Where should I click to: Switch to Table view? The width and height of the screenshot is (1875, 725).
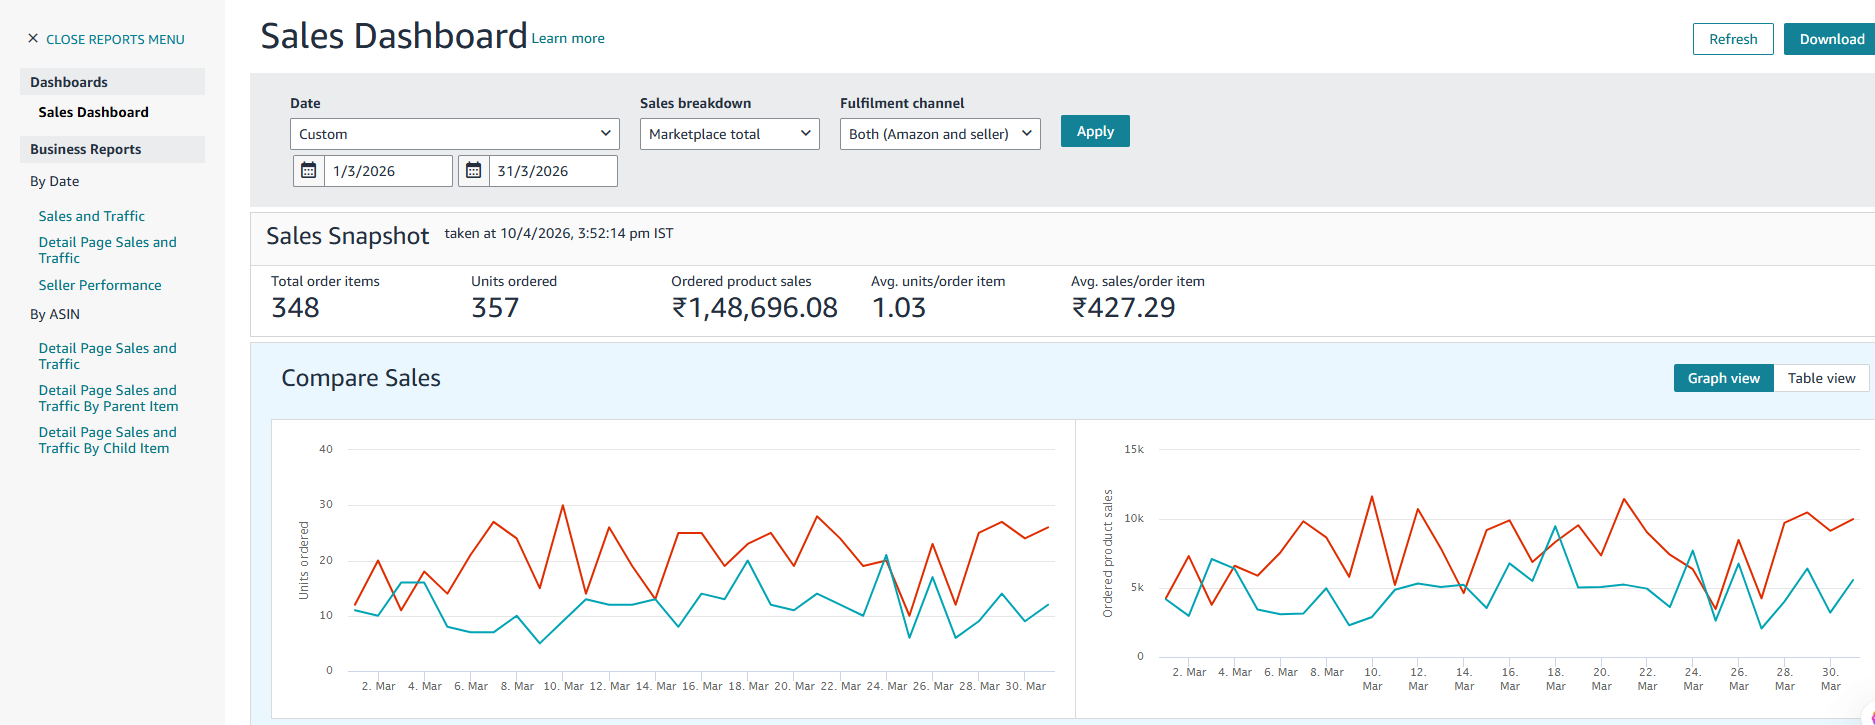(x=1821, y=378)
